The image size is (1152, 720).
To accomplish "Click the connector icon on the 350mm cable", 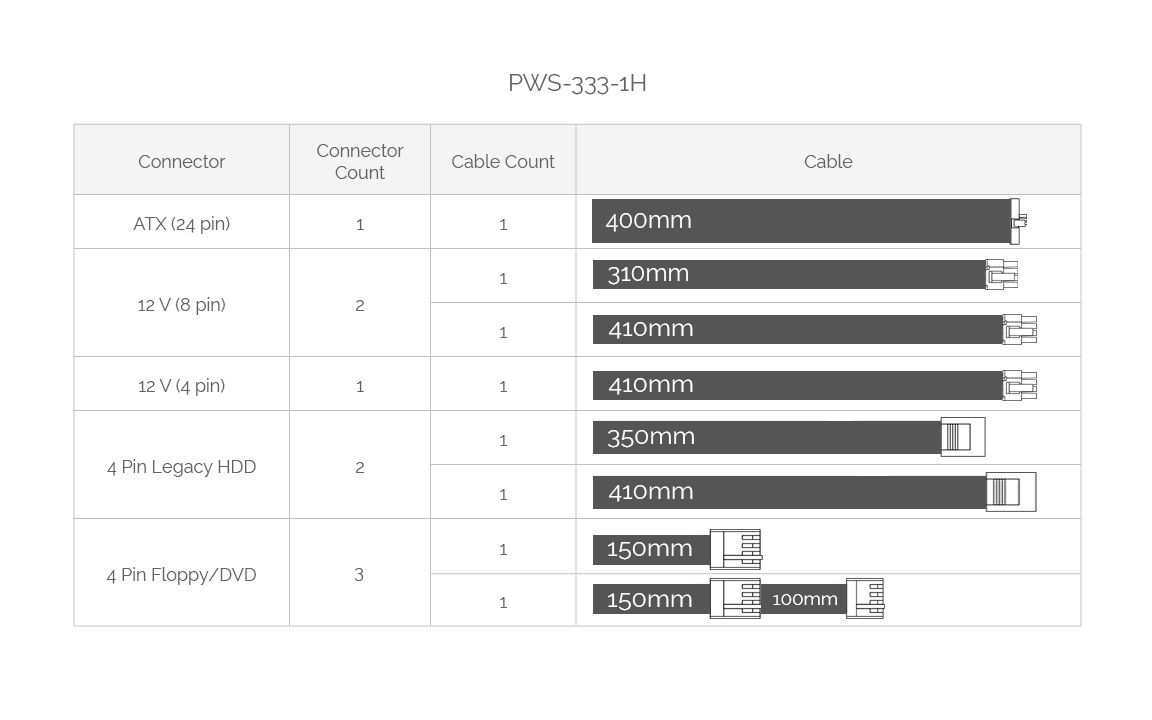I will 962,437.
